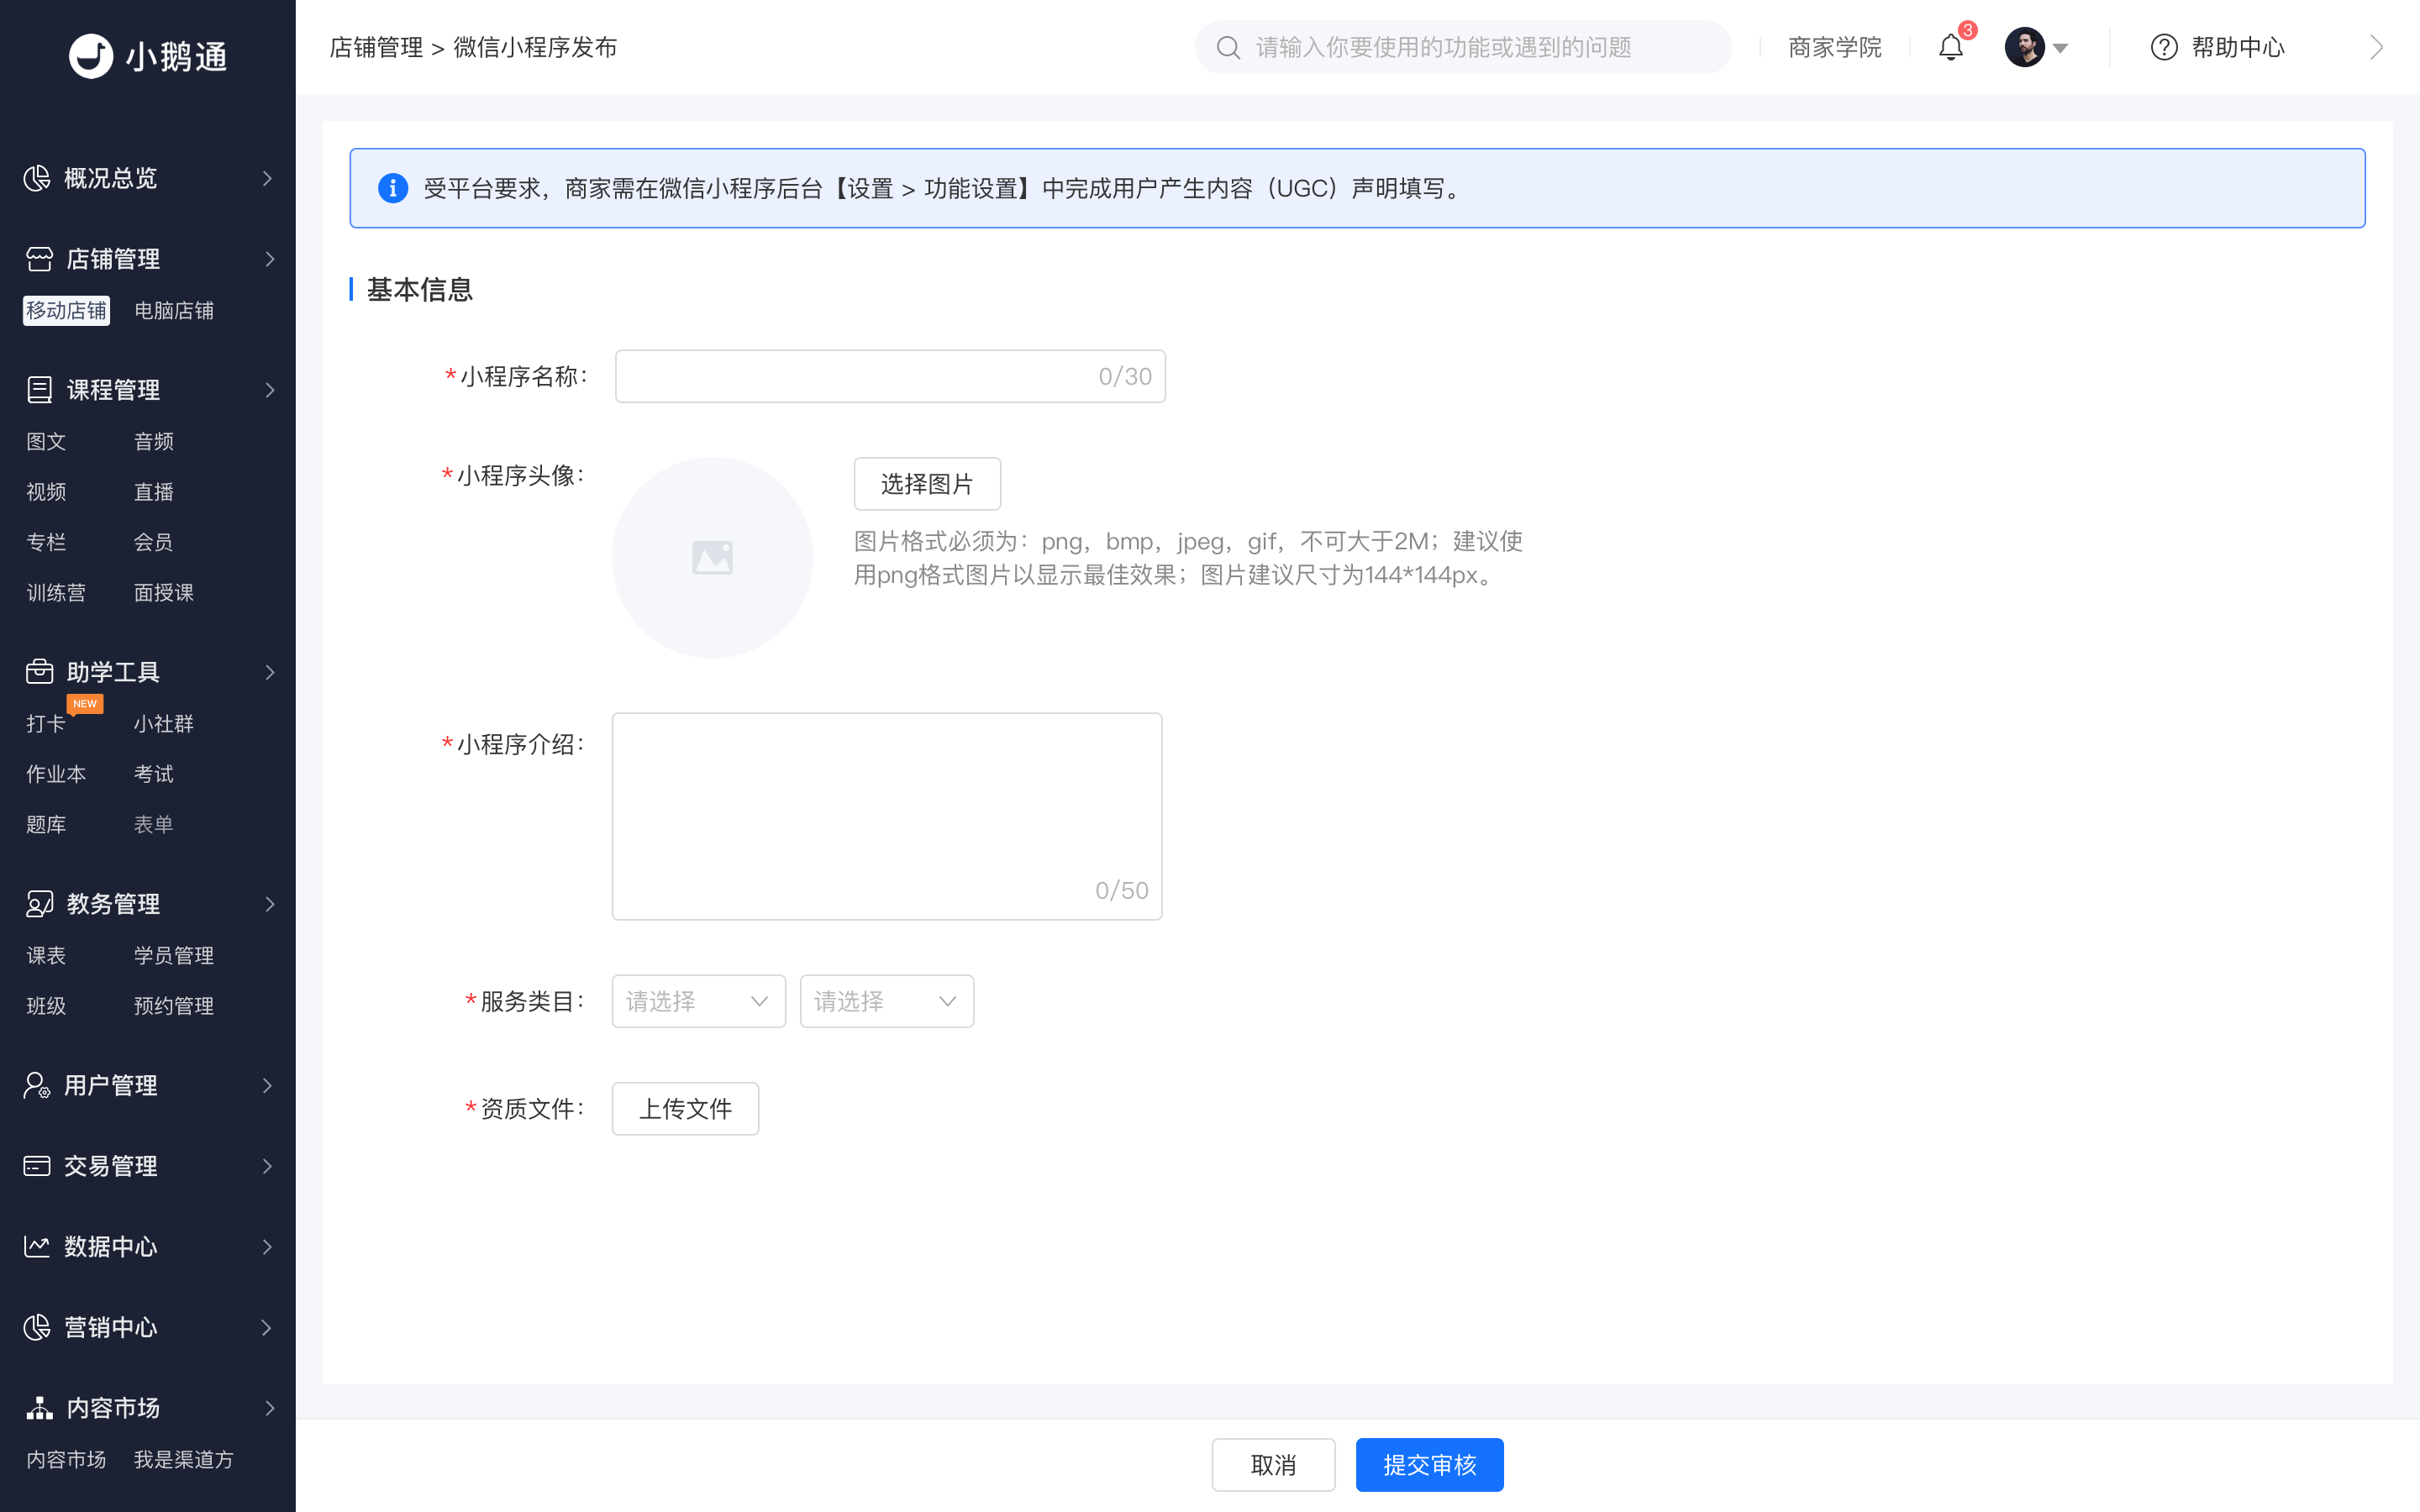Click the 上传文件 button
Image resolution: width=2420 pixels, height=1512 pixels.
(x=685, y=1108)
